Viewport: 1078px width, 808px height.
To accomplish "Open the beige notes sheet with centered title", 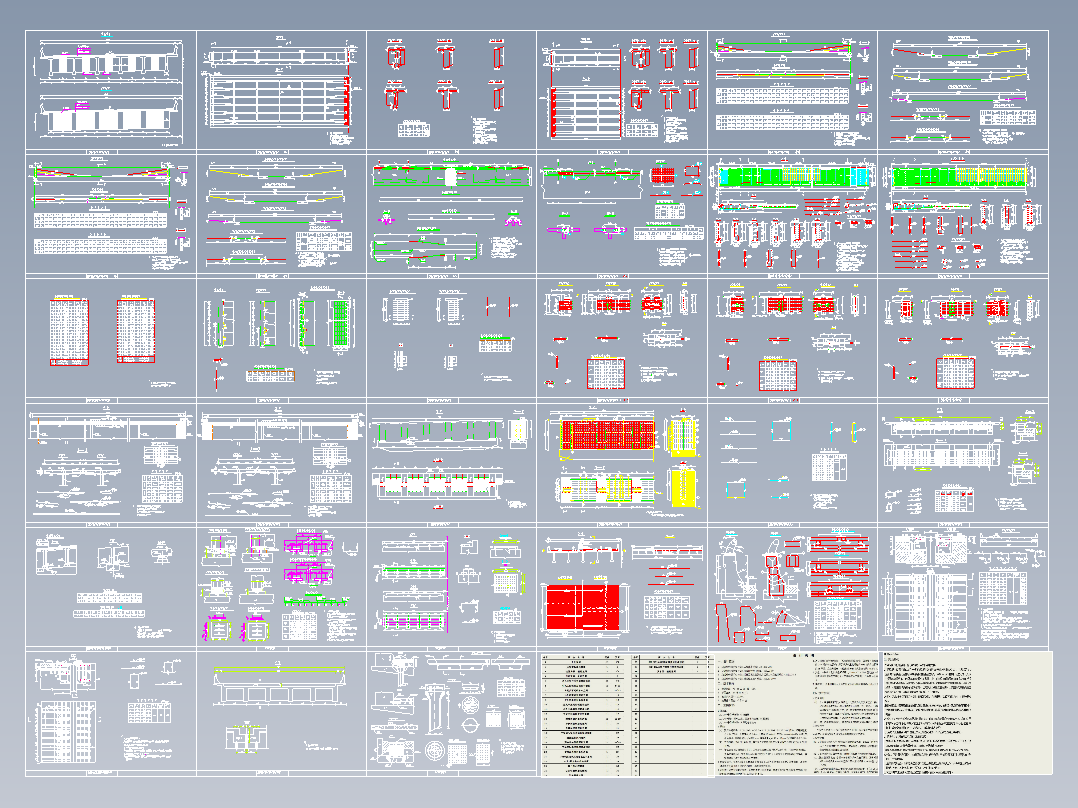I will [795, 714].
